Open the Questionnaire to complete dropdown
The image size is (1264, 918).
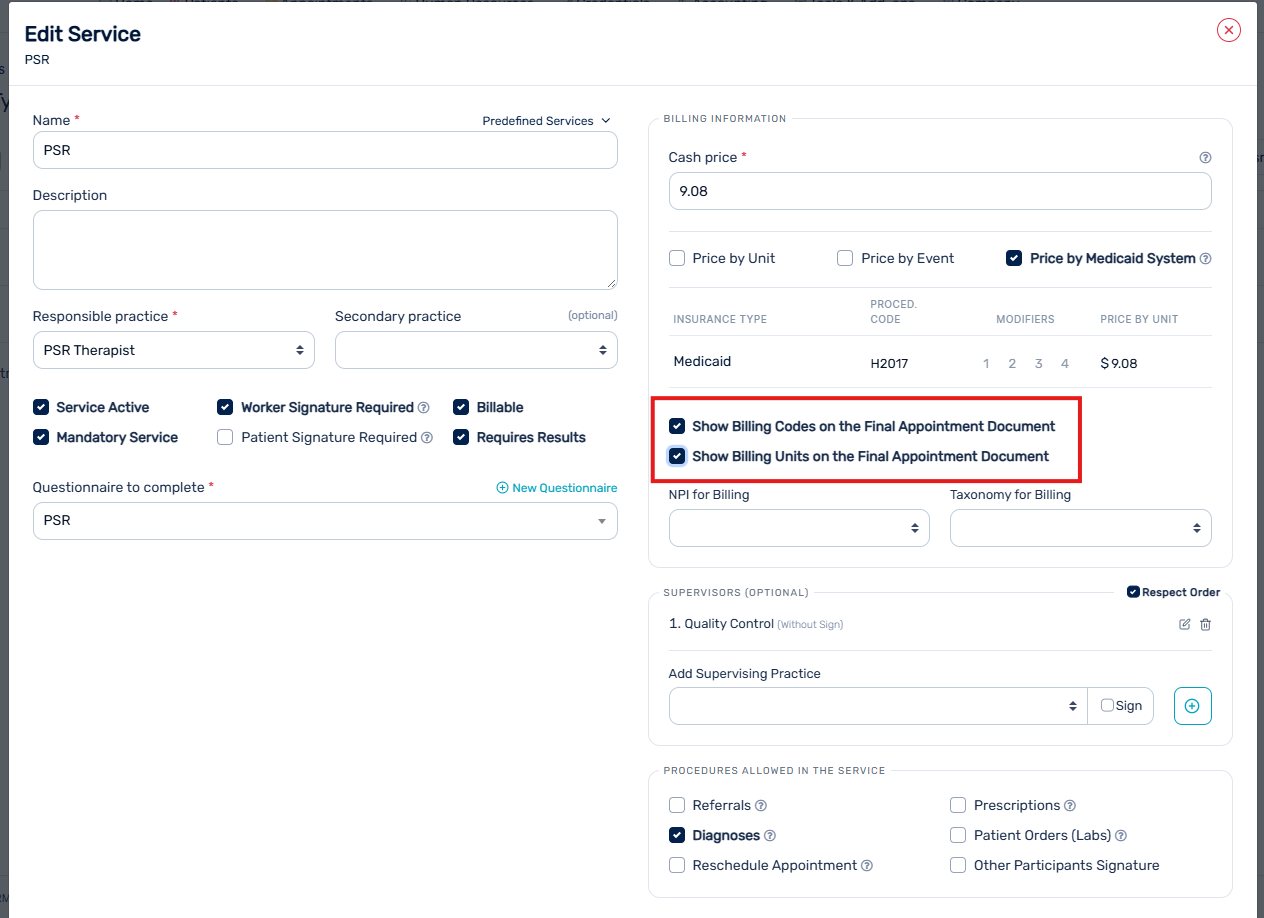point(325,521)
